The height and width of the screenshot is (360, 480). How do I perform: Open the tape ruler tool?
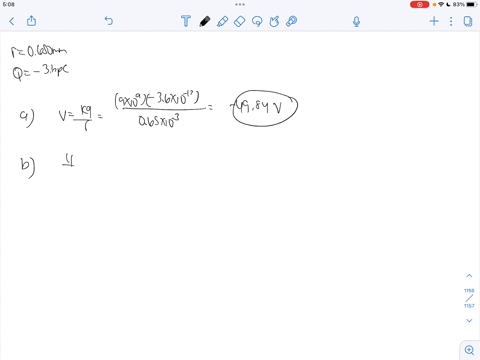coord(292,21)
